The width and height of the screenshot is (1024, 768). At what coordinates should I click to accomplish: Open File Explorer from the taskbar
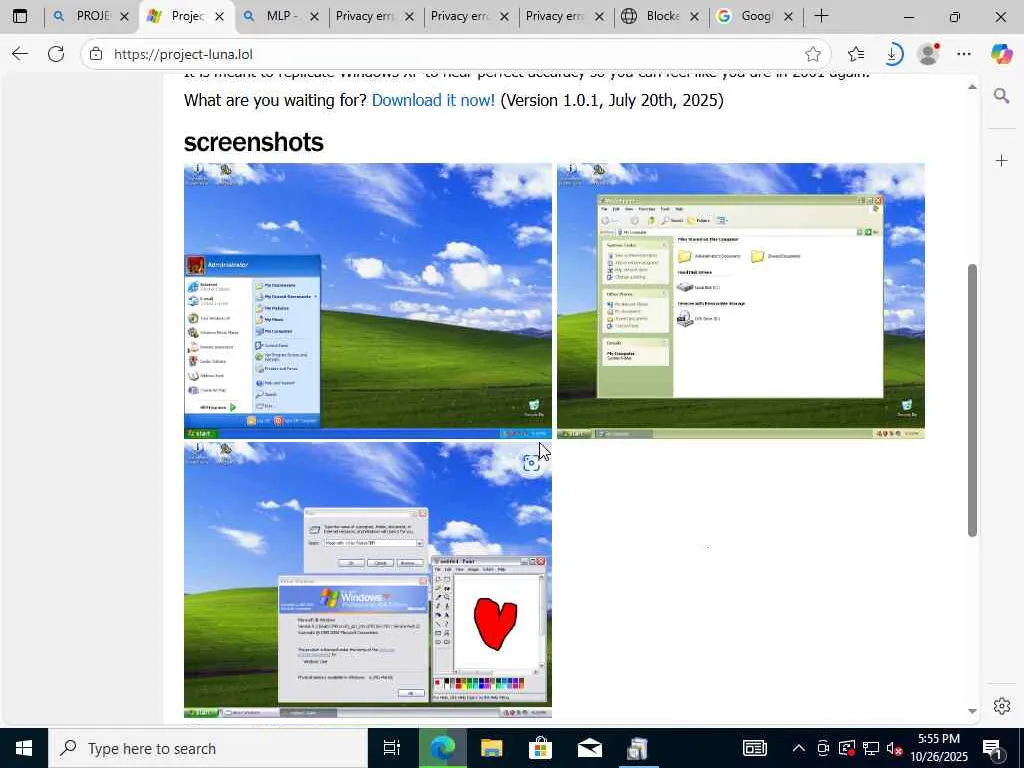[x=491, y=748]
